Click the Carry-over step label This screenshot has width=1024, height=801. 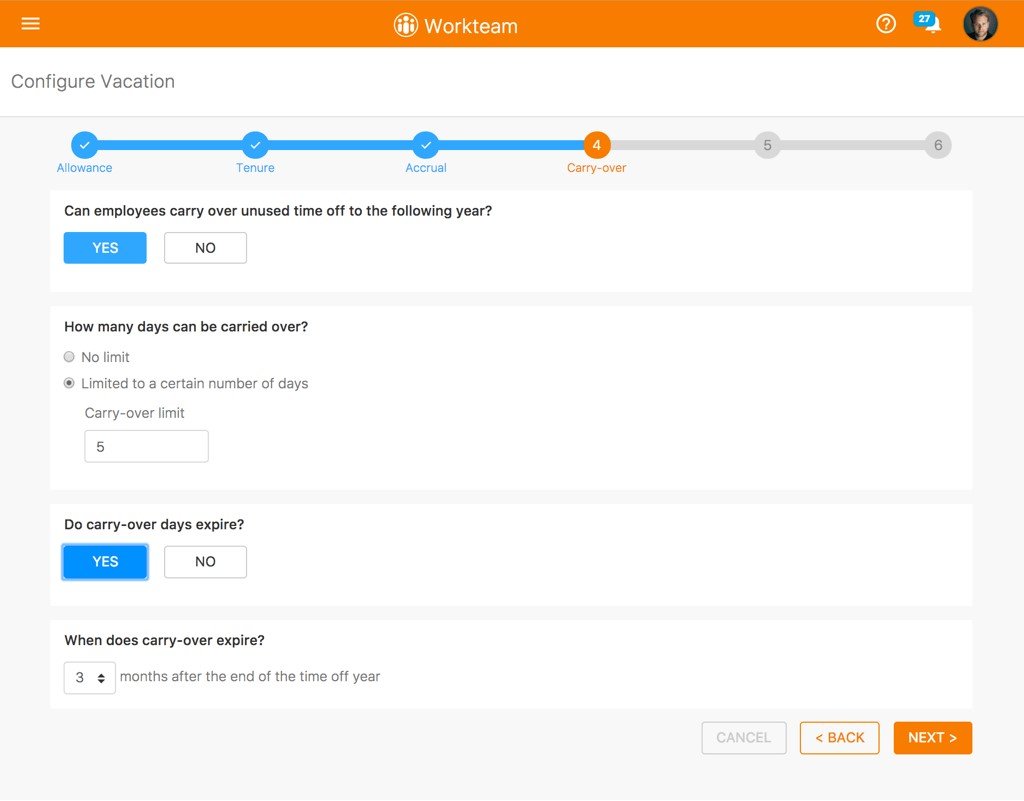[596, 168]
